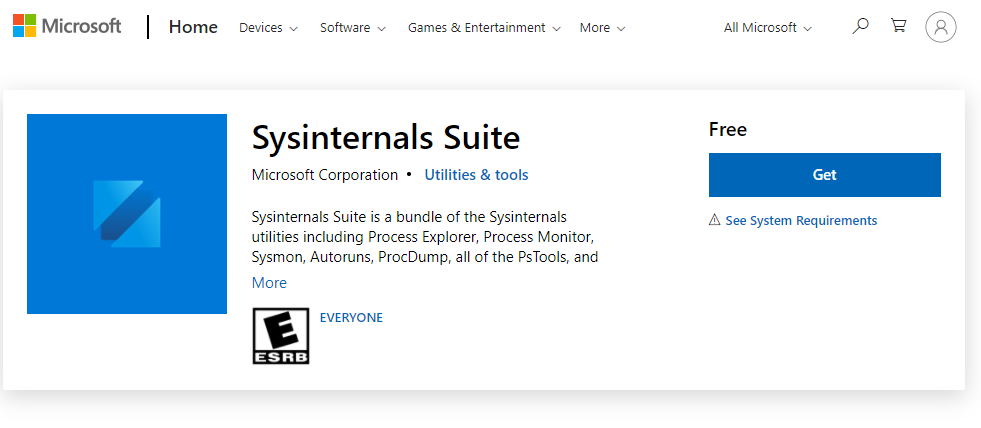Click the EVERYONE rating link
Viewport: 981px width, 428px height.
351,318
